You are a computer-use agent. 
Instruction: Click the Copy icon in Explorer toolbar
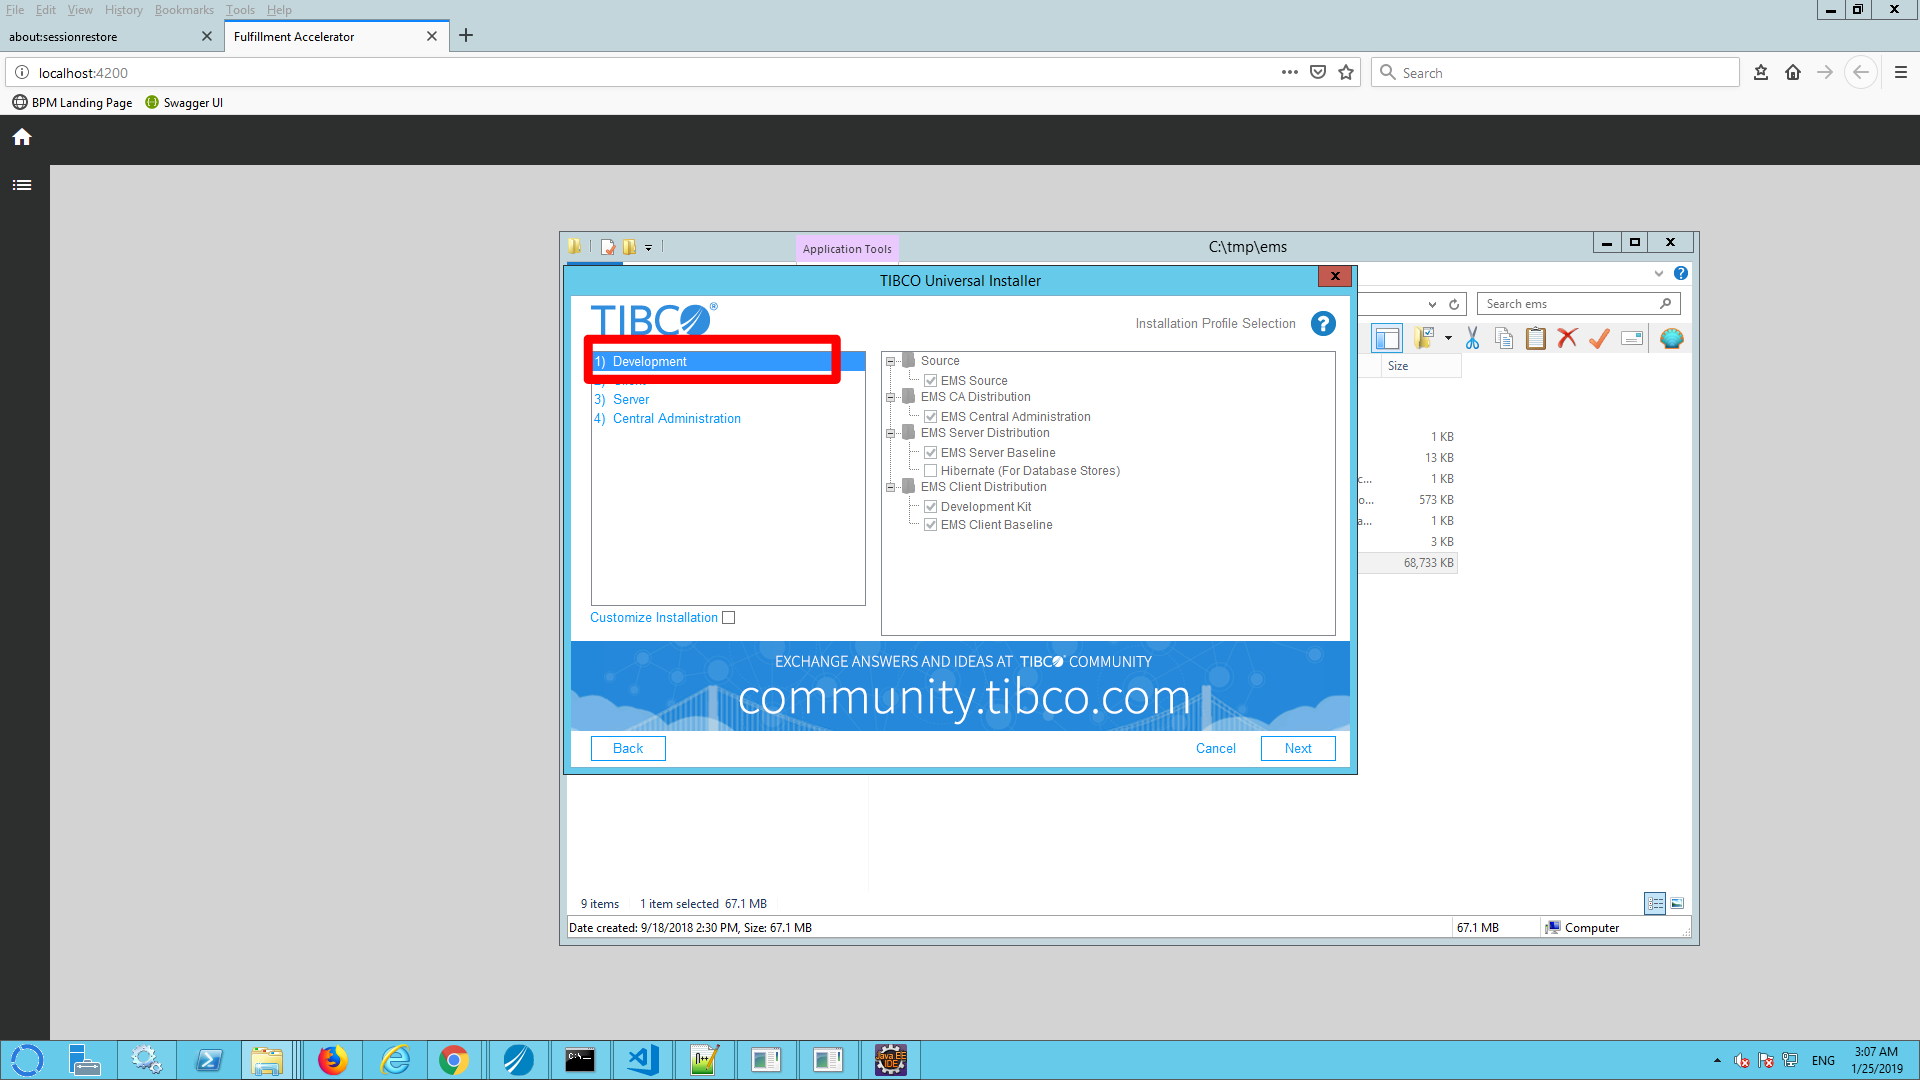(1504, 339)
